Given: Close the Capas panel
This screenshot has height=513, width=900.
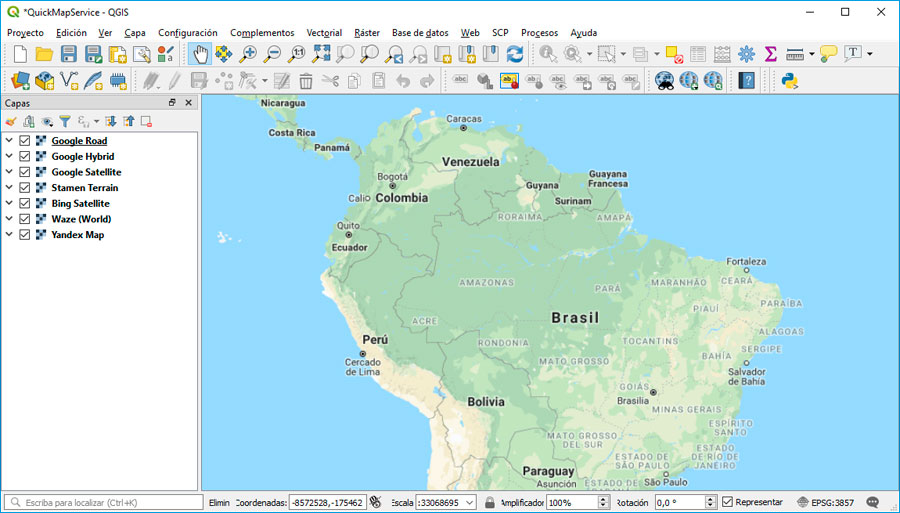Looking at the screenshot, I should pos(188,103).
